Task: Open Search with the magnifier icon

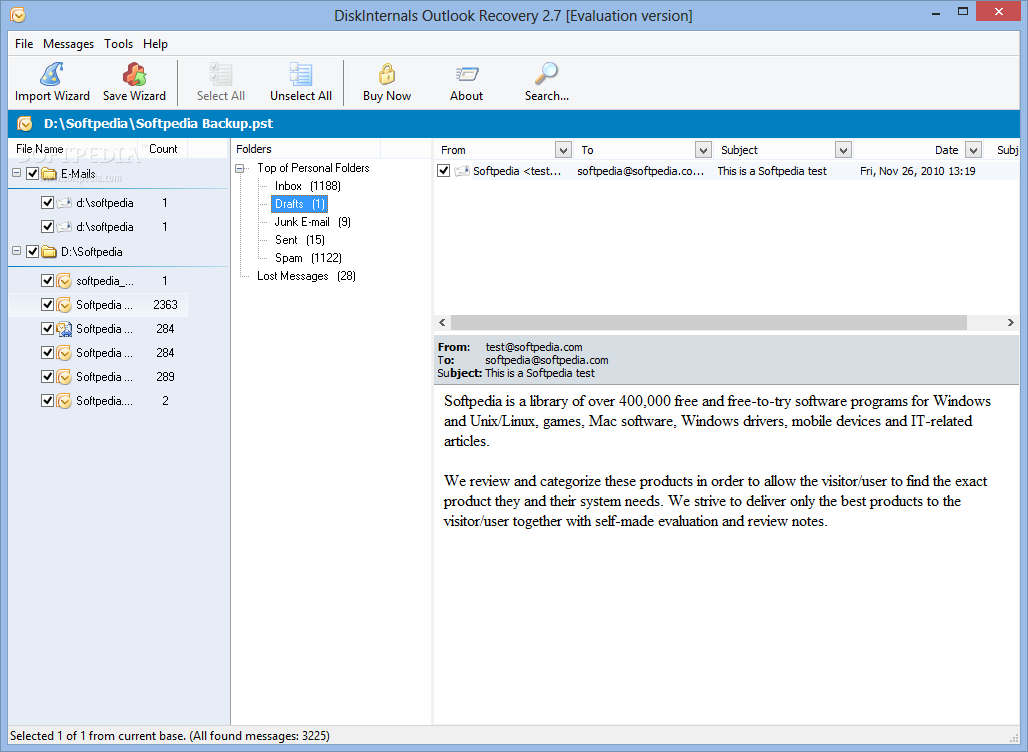Action: coord(546,73)
